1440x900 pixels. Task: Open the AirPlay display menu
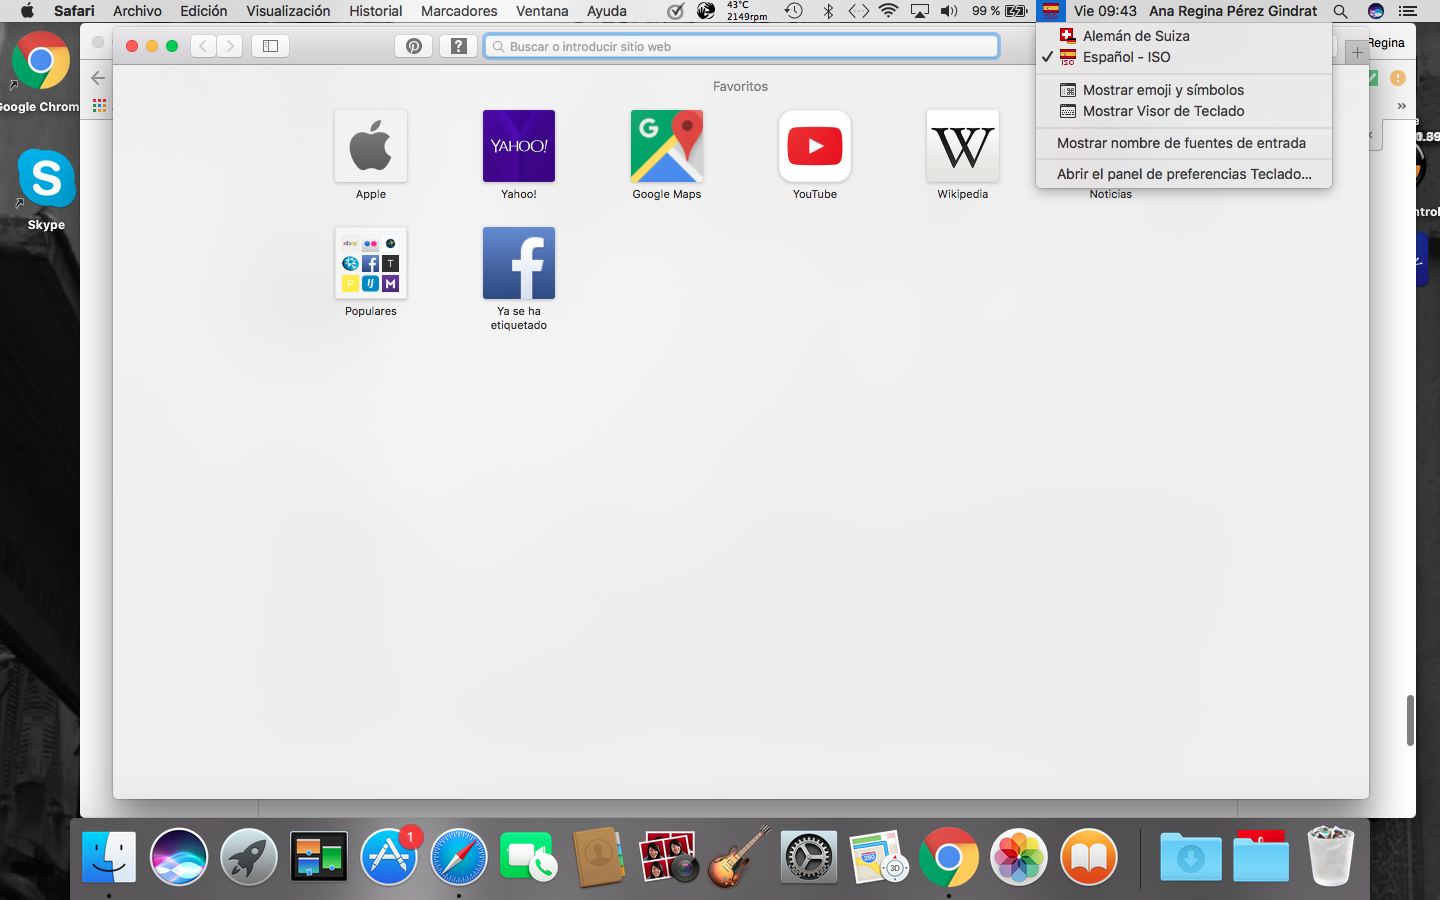[x=920, y=11]
